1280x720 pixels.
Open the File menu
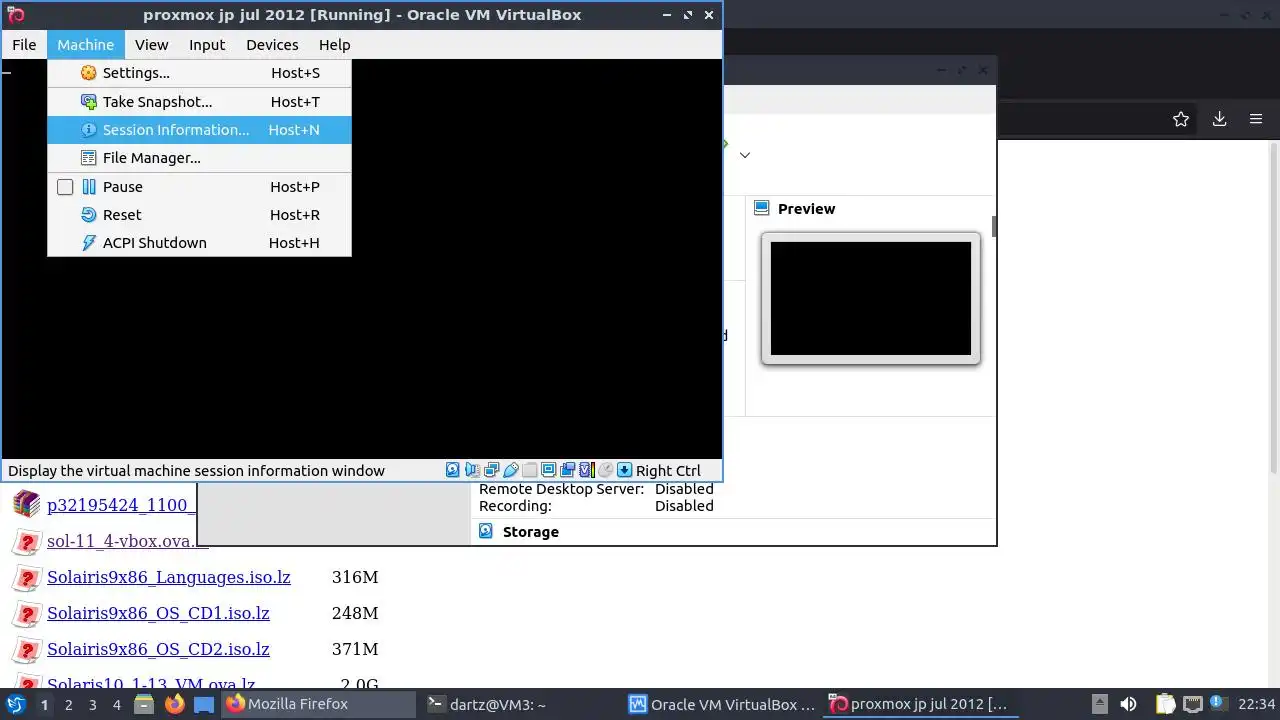(x=24, y=45)
